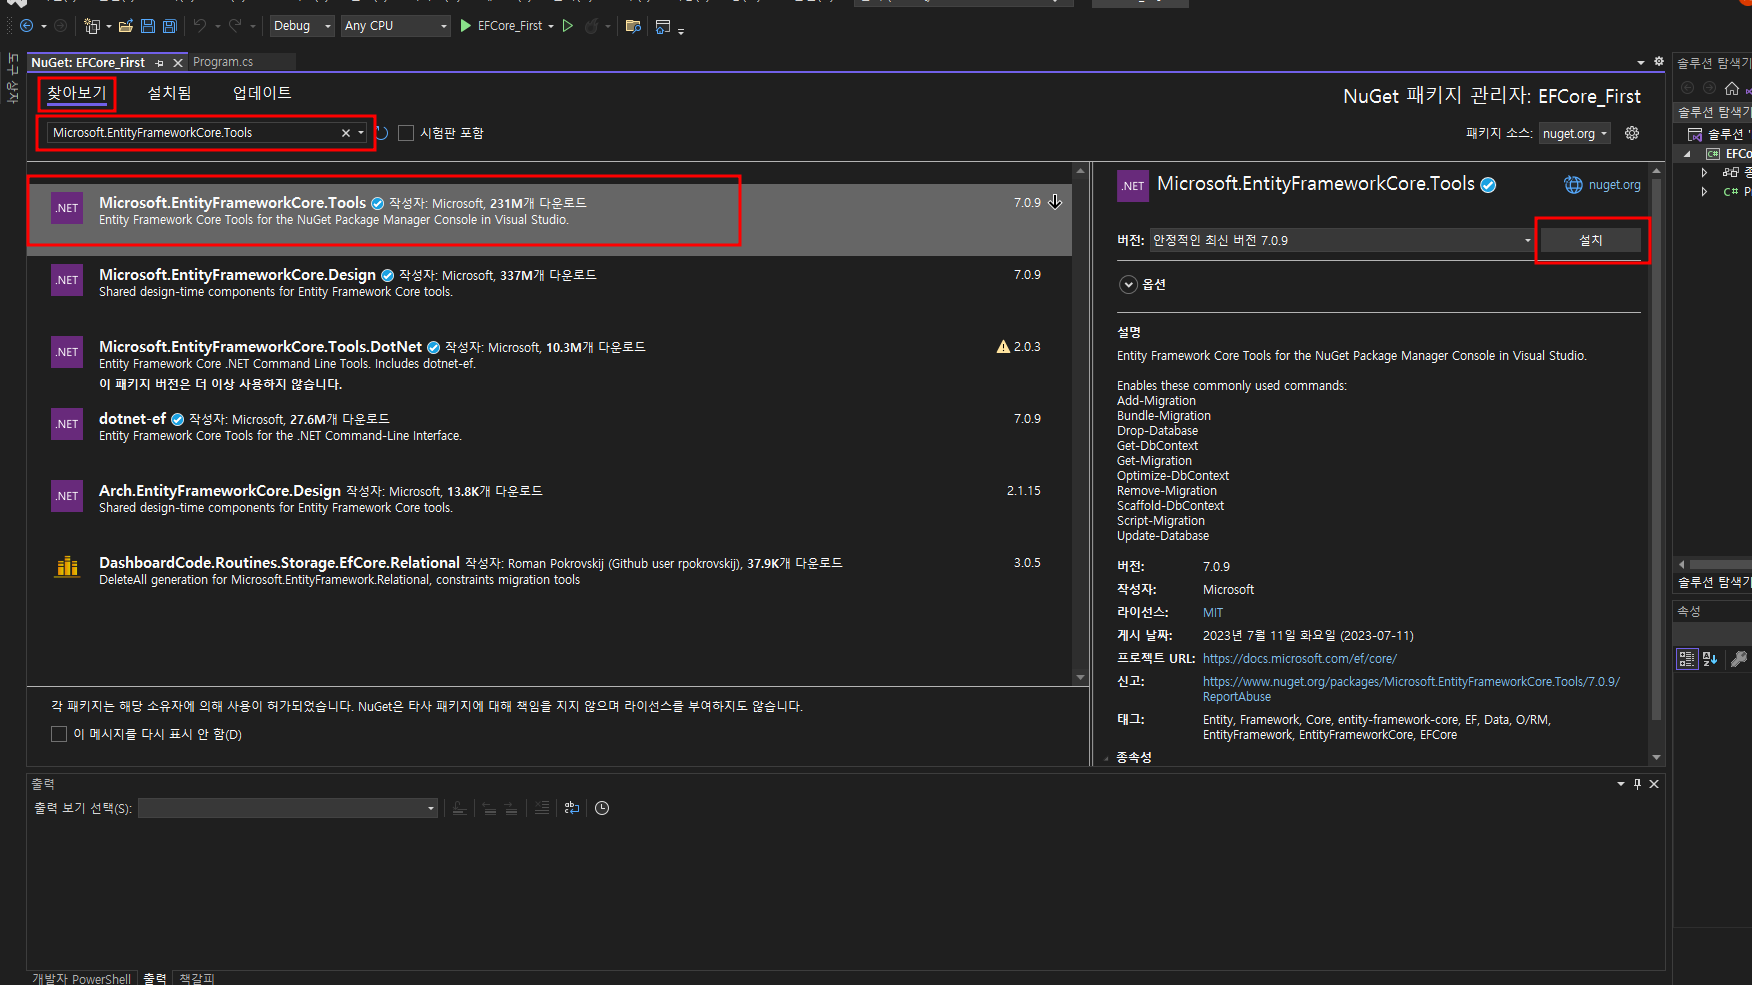Close the Output panel

pos(1654,784)
